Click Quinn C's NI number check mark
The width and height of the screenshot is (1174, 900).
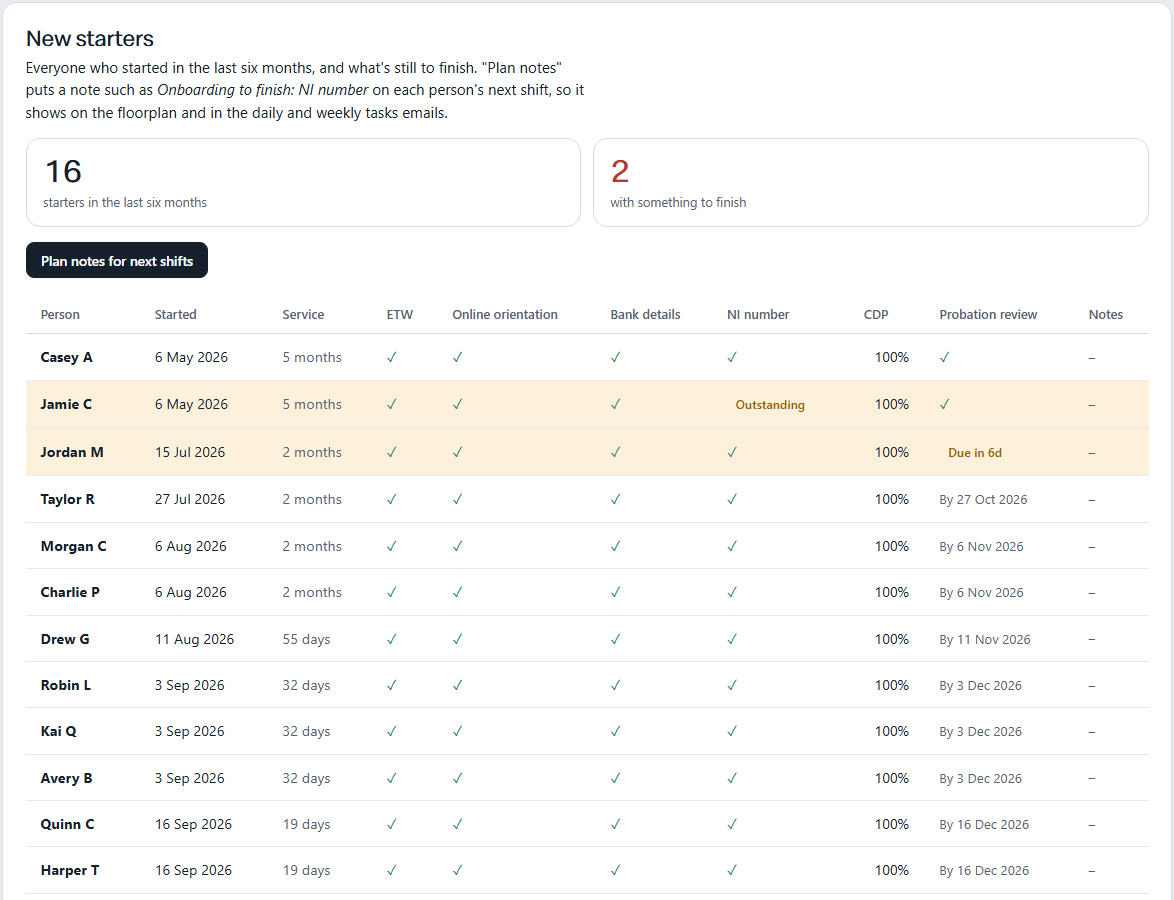point(732,824)
